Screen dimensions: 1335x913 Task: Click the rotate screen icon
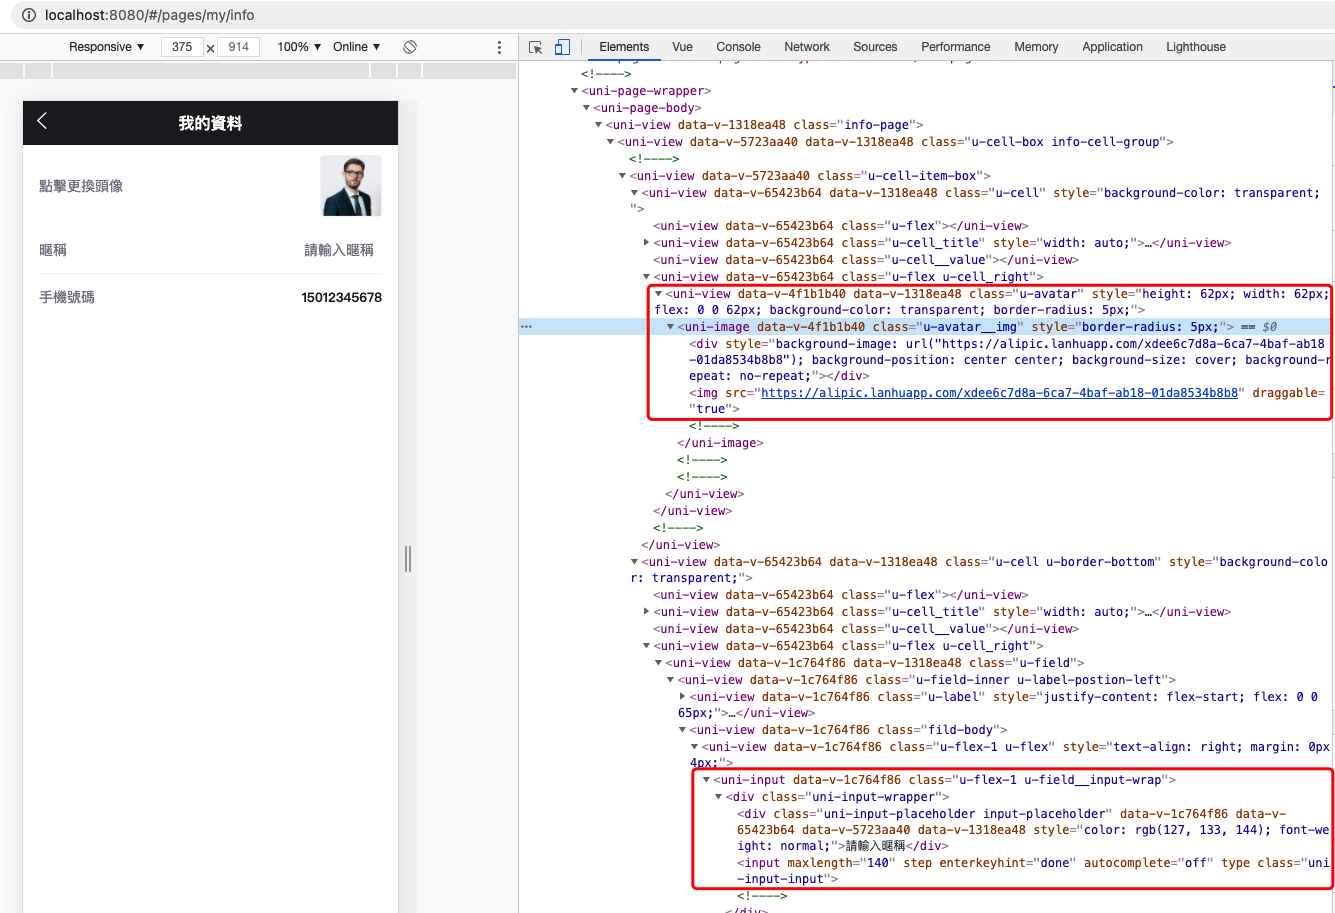[x=410, y=47]
